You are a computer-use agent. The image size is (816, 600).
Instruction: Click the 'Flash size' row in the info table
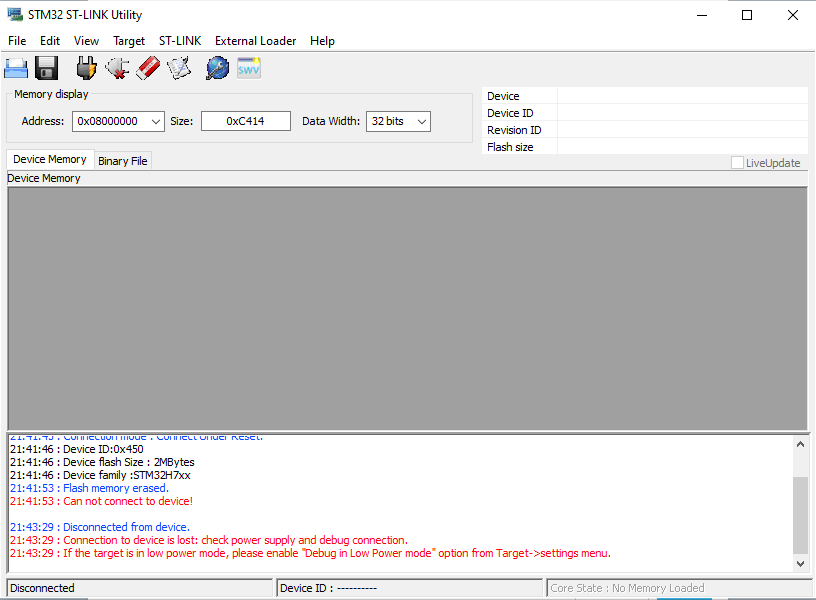(645, 147)
